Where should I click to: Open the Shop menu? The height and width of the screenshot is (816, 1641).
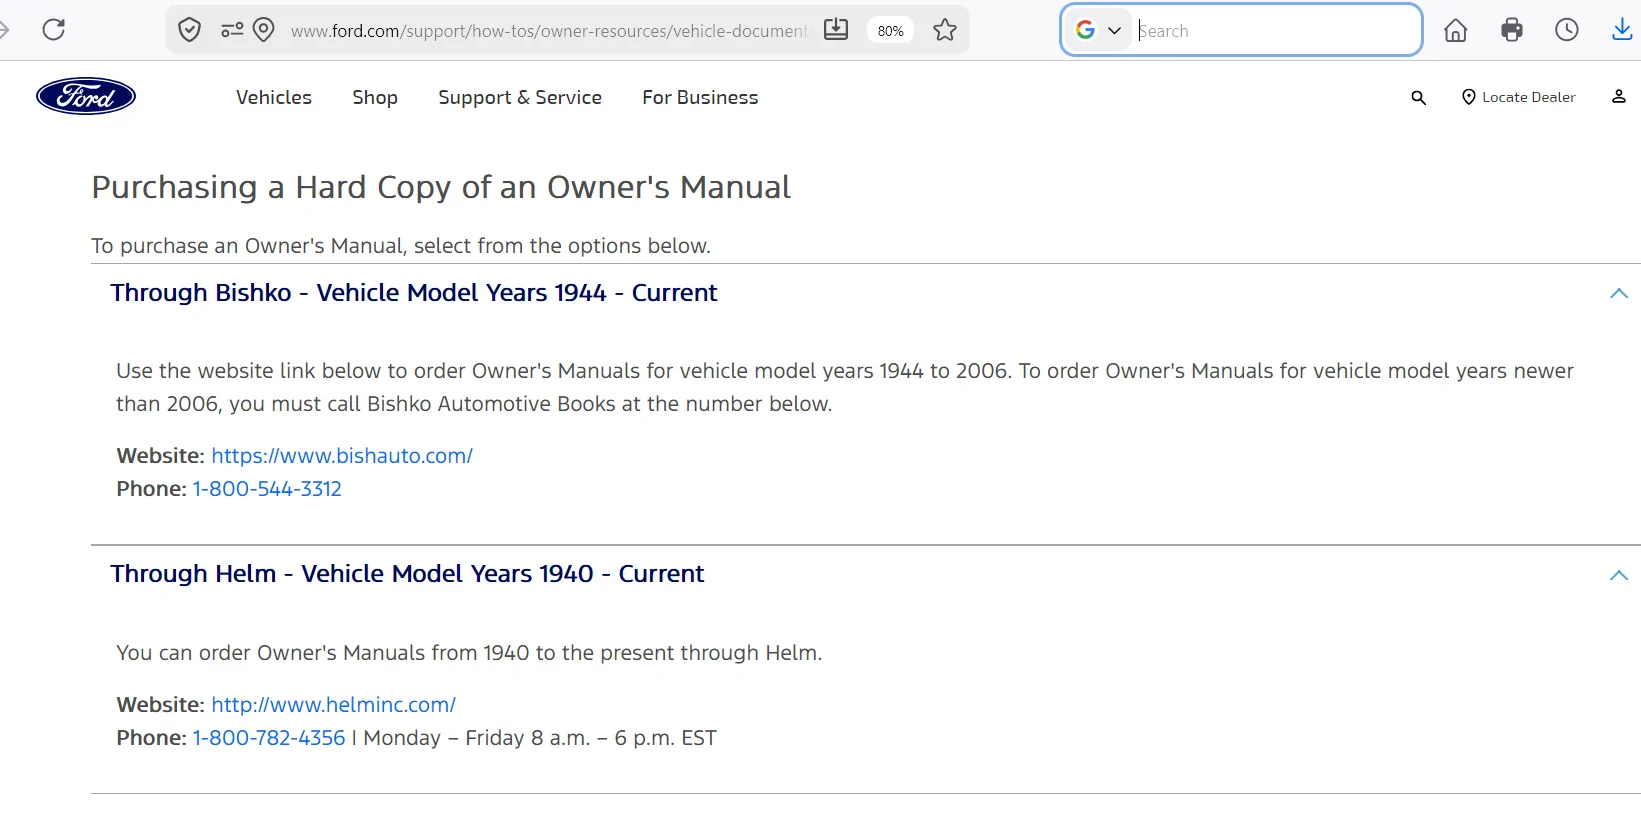click(x=375, y=97)
